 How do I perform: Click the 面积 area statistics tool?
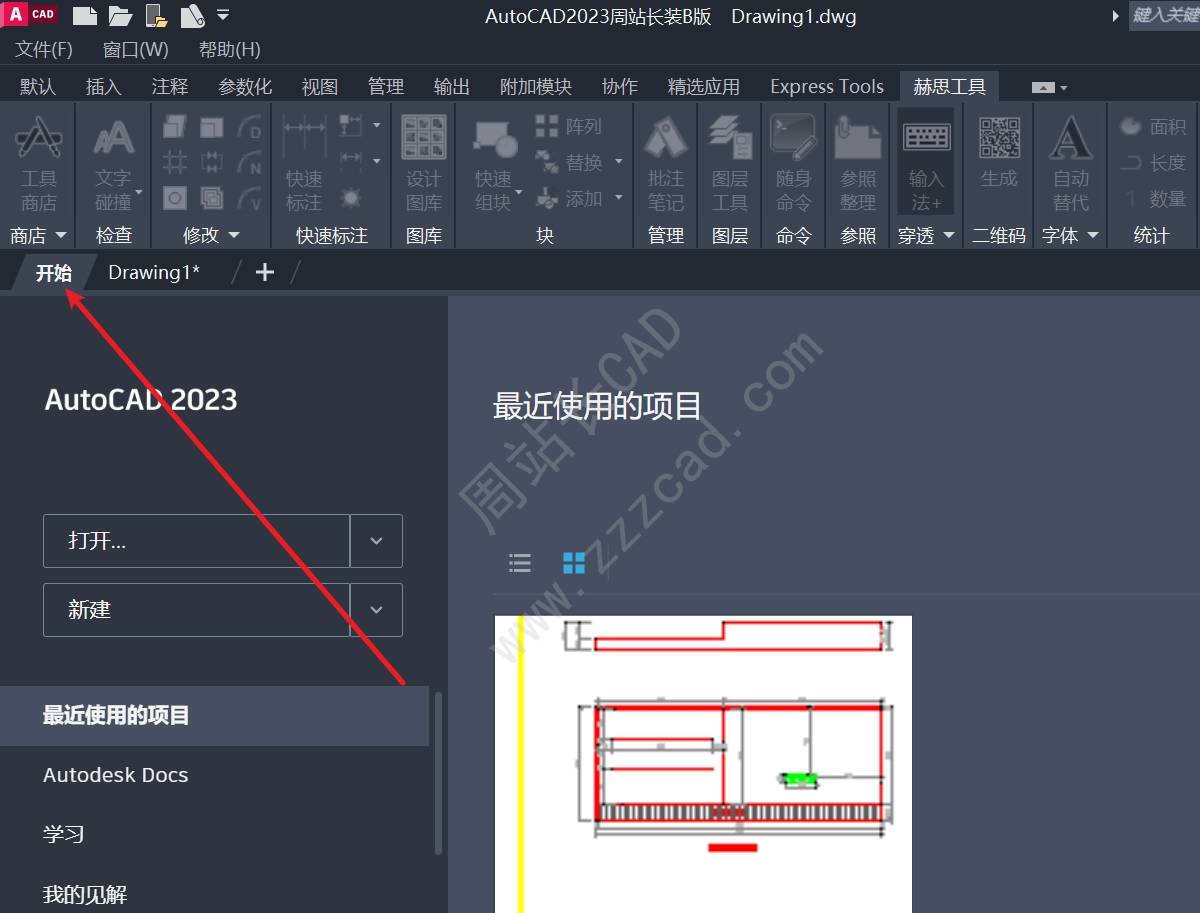(1153, 126)
